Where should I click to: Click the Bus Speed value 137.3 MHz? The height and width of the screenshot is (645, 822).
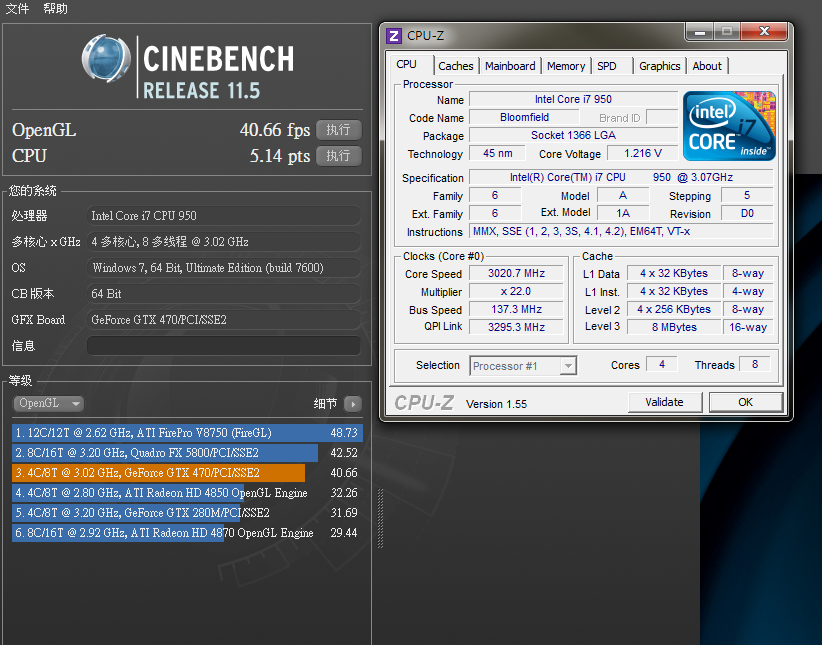coord(516,309)
